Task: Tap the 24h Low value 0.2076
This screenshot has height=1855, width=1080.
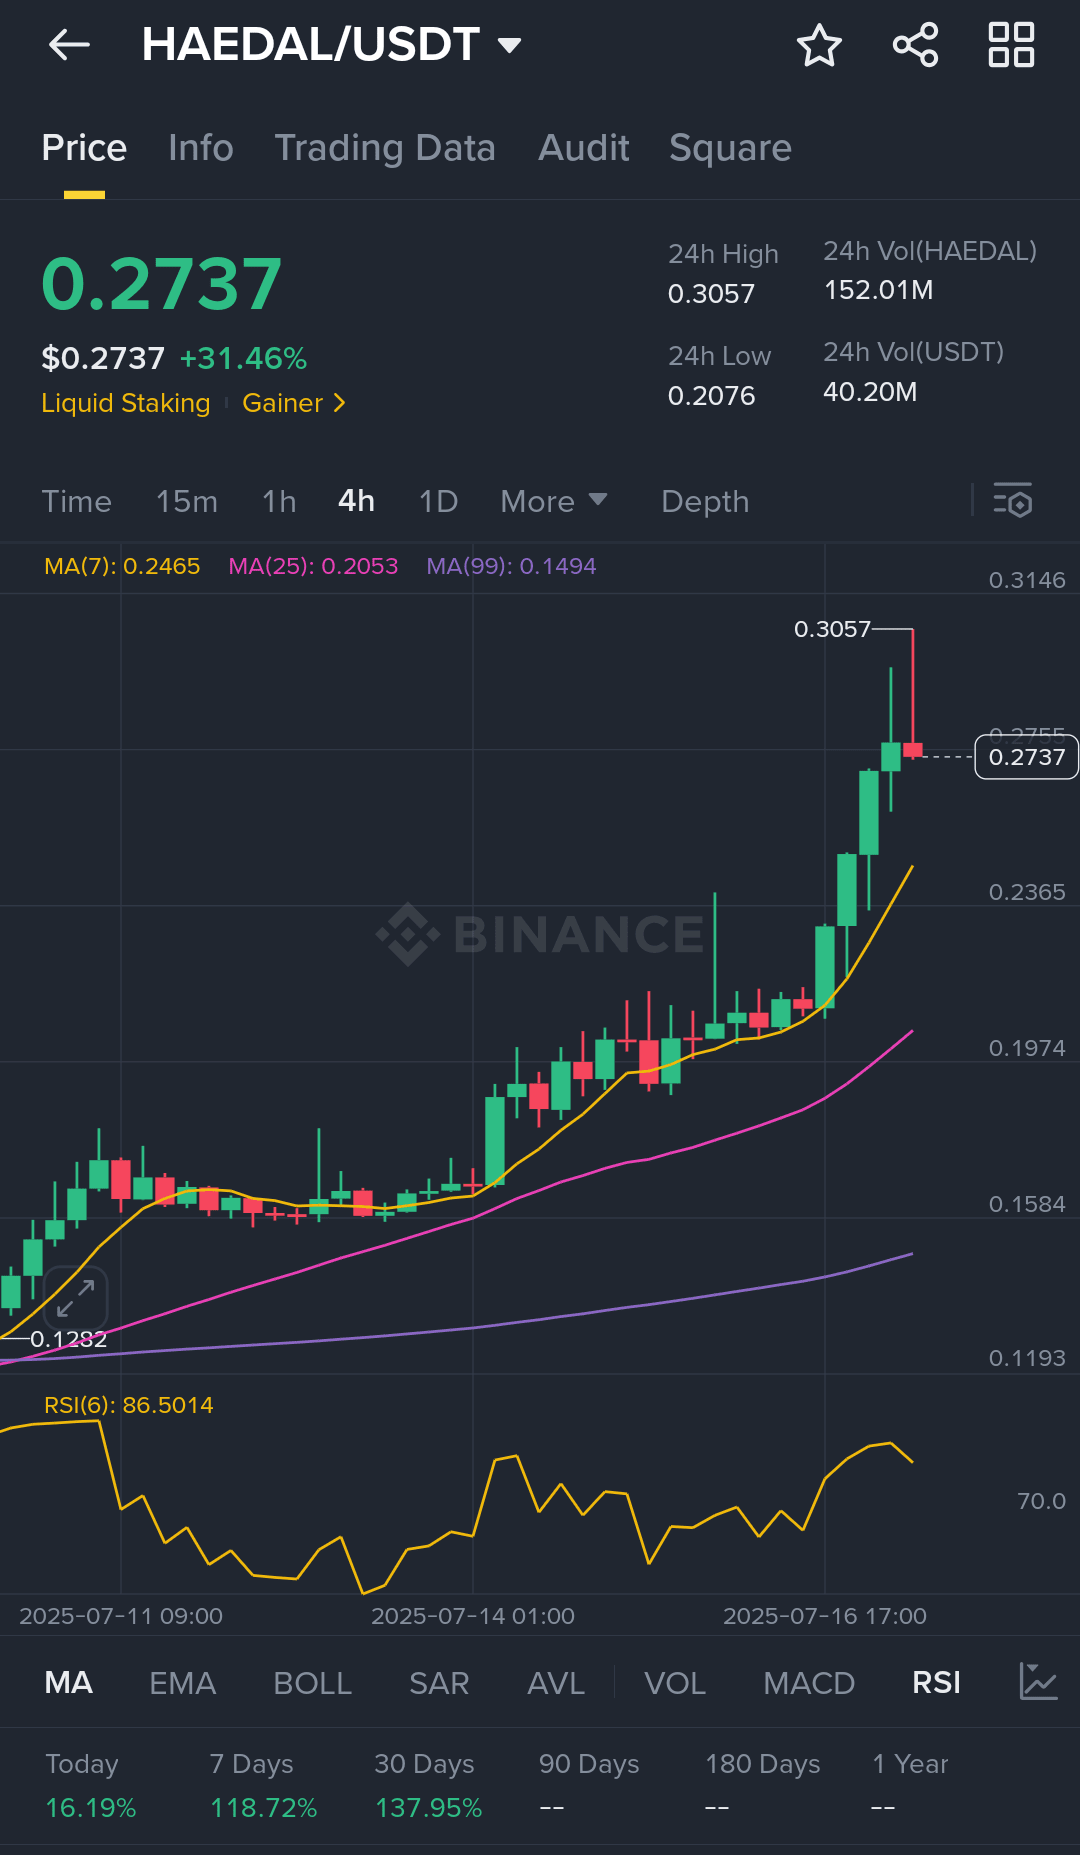Action: 711,396
